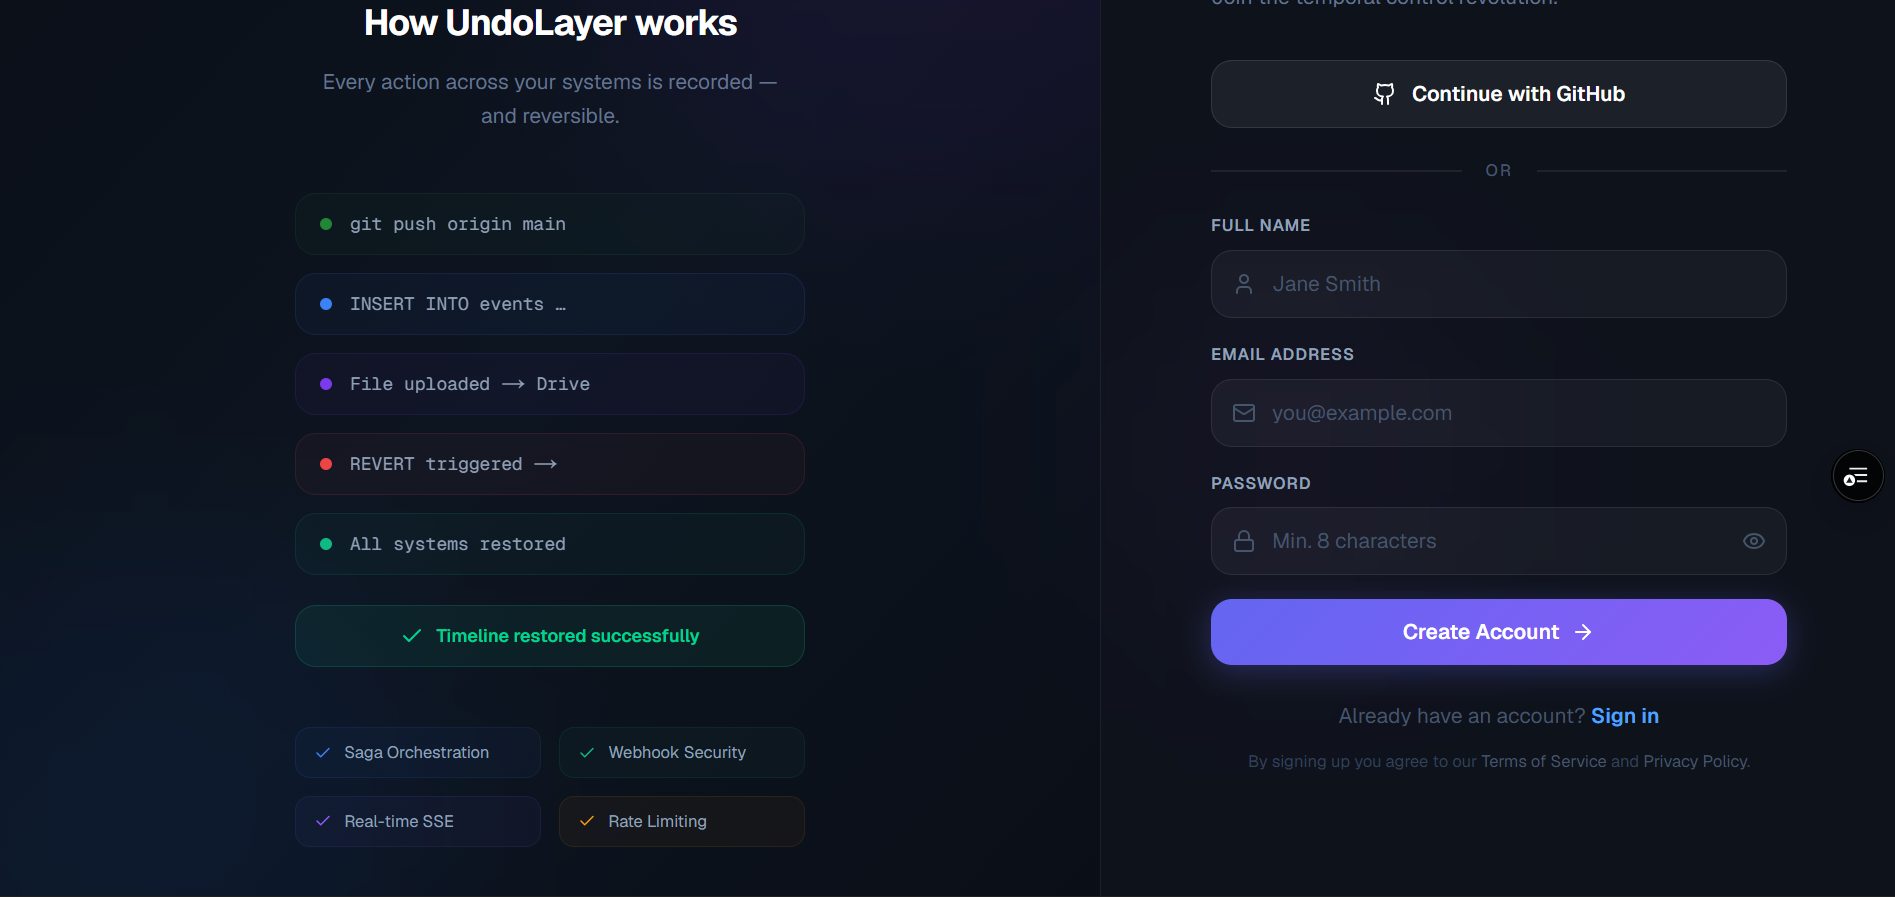Click the green dot beside All systems restored
Viewport: 1895px width, 897px height.
[326, 544]
